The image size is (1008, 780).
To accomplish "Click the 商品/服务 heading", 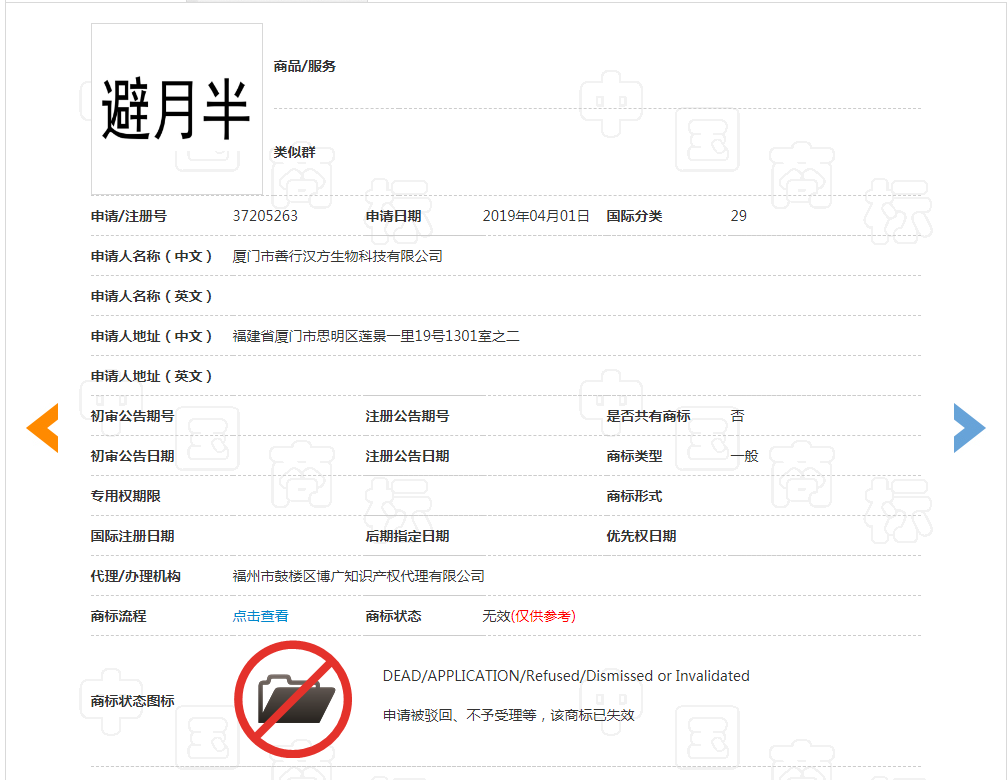I will [x=305, y=66].
